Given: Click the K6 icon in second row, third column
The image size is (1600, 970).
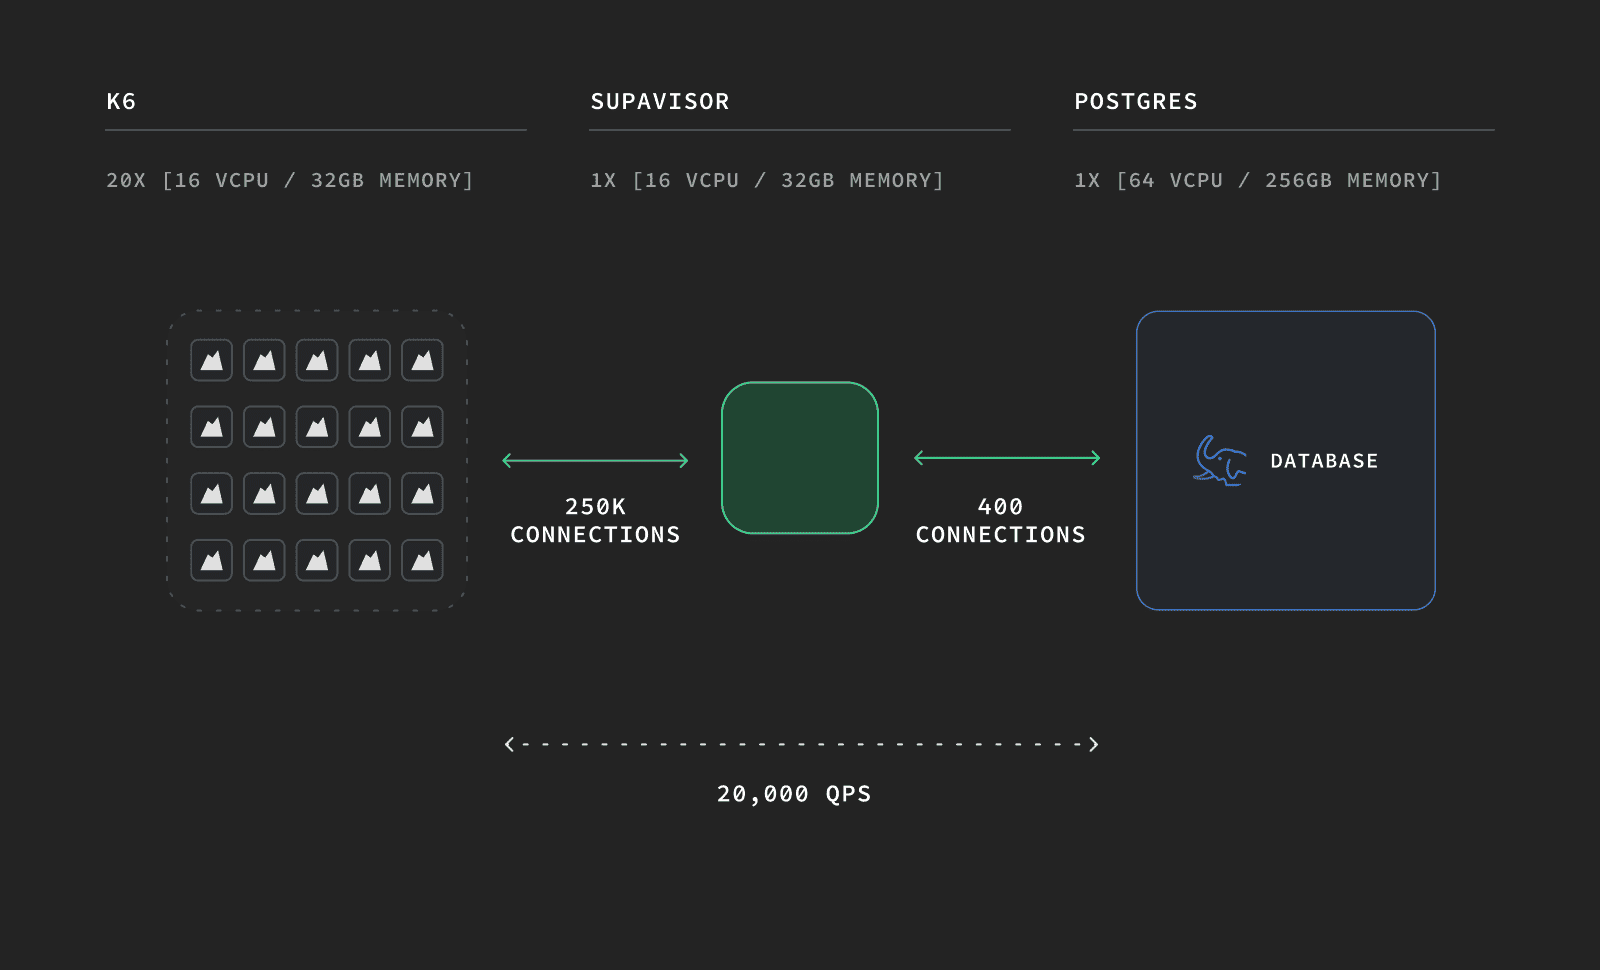Looking at the screenshot, I should (x=317, y=426).
